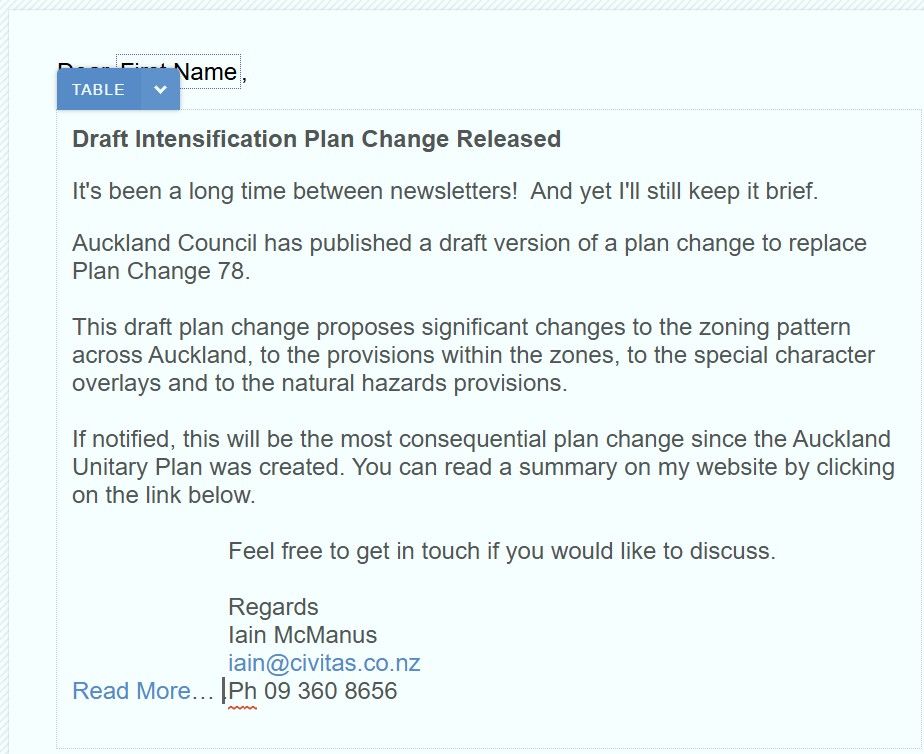Click the name Iain McManus
924x754 pixels.
pyautogui.click(x=302, y=635)
